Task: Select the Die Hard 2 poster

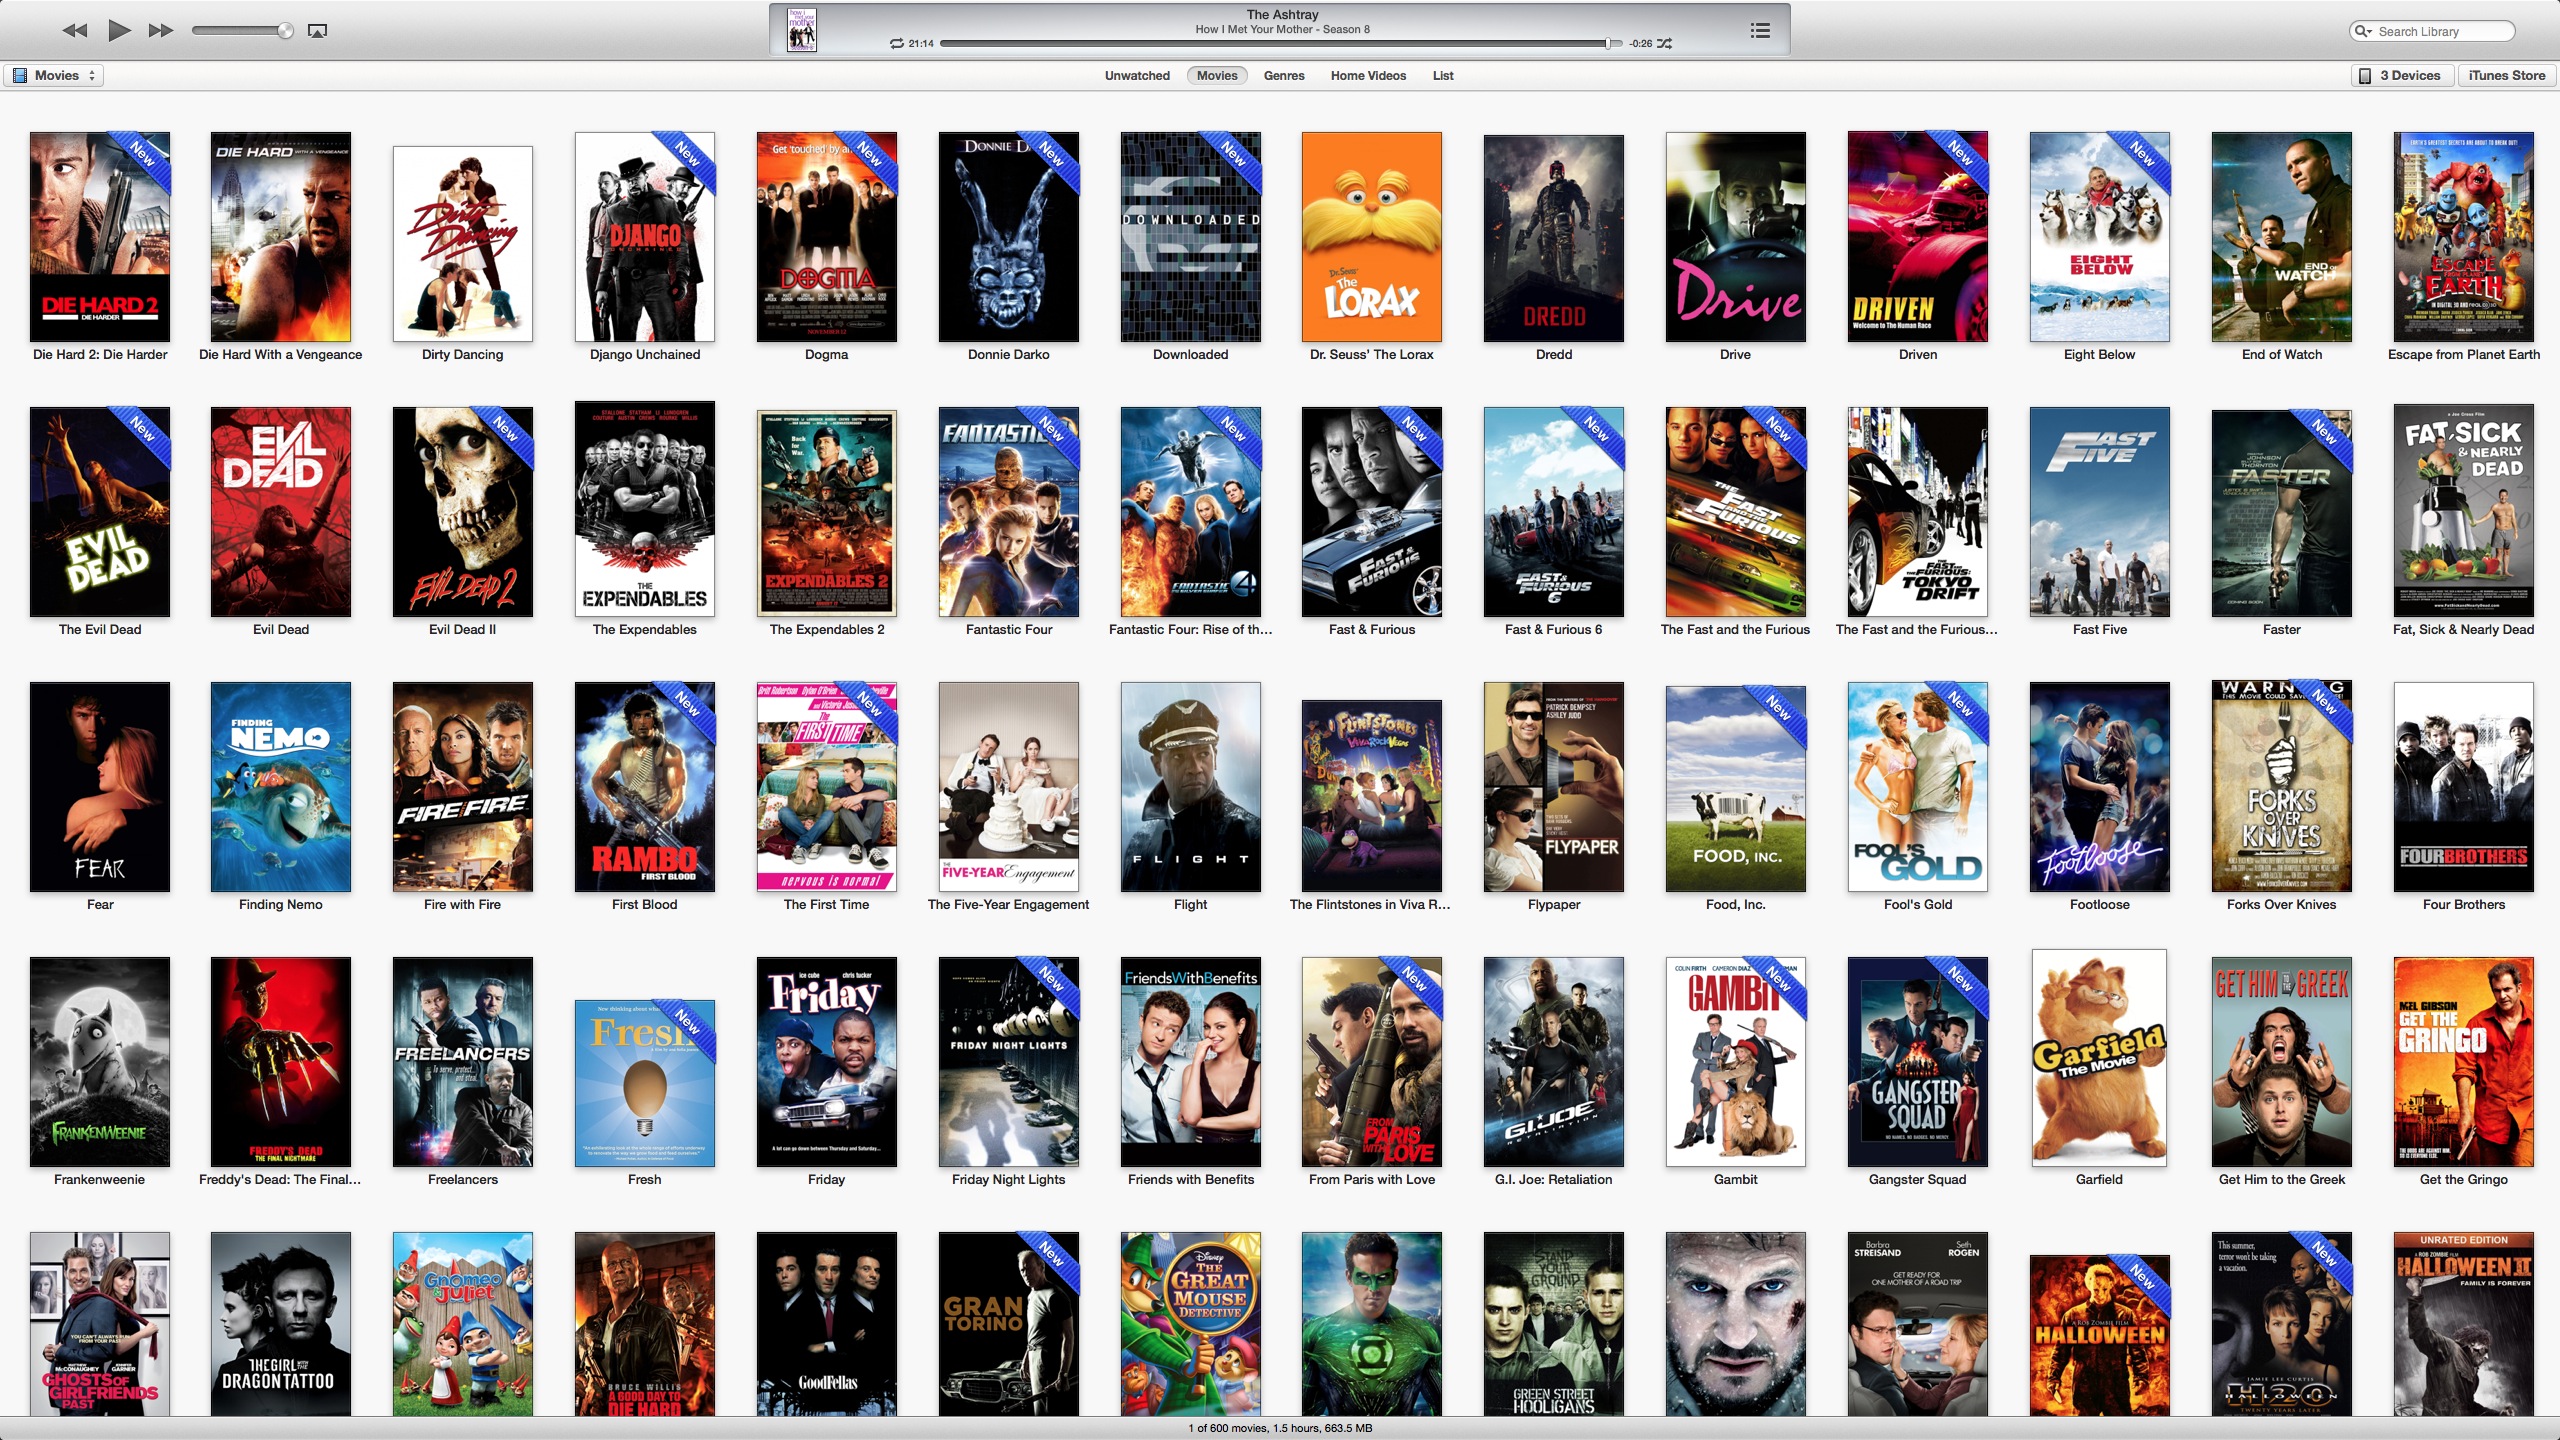Action: click(100, 237)
